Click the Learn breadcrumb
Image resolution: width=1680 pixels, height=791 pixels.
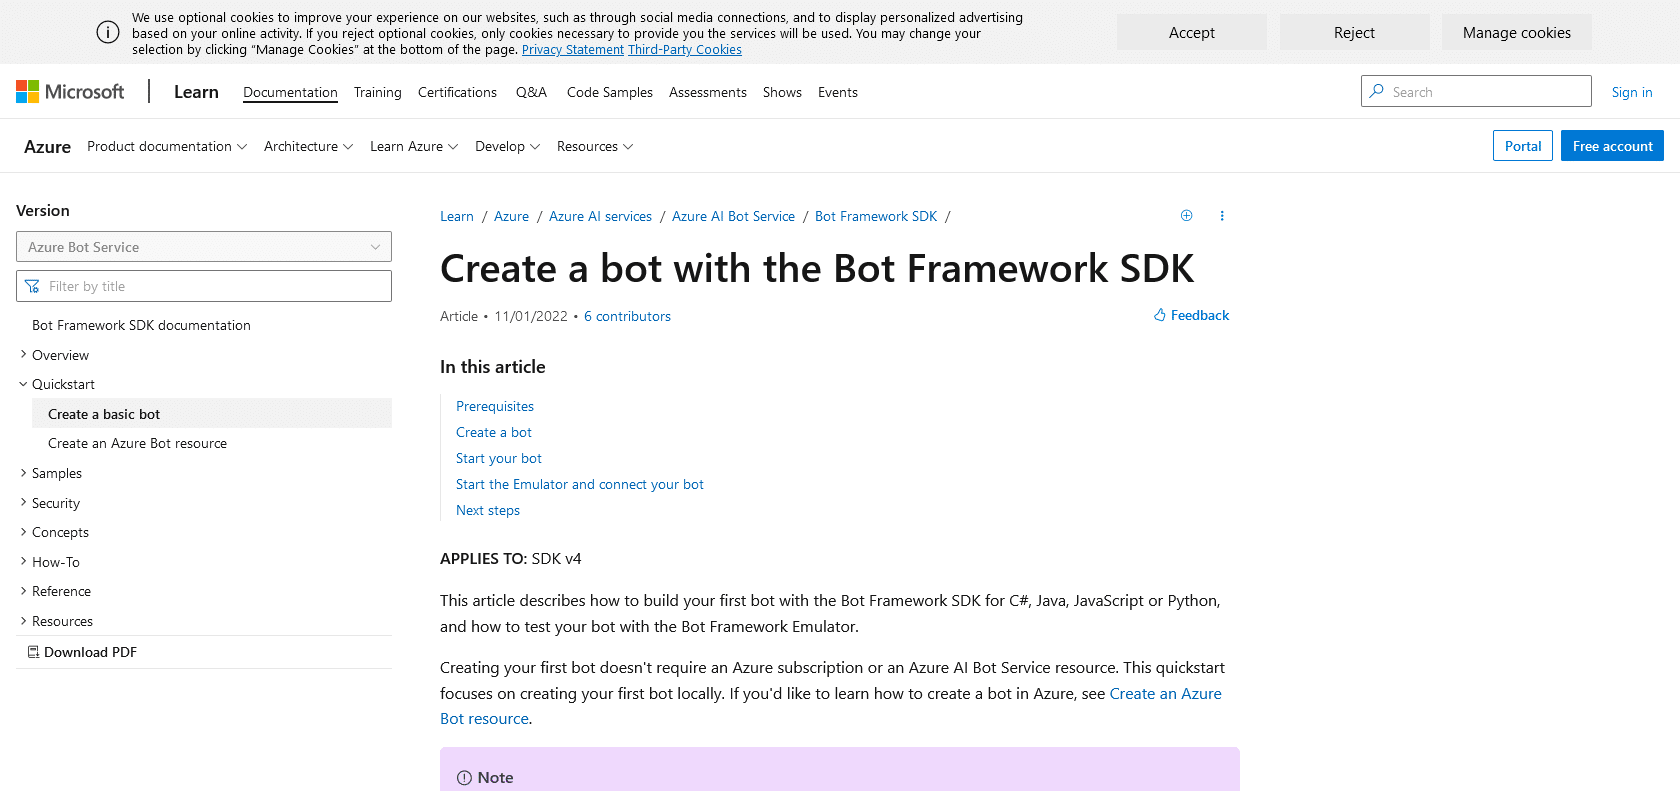[457, 216]
